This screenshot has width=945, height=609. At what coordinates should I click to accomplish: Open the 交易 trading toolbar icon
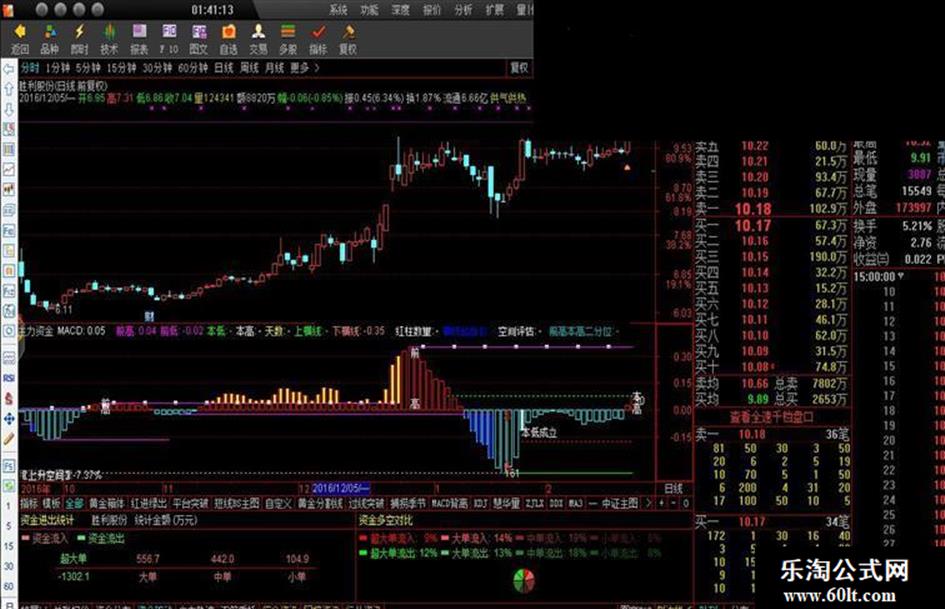tap(259, 39)
